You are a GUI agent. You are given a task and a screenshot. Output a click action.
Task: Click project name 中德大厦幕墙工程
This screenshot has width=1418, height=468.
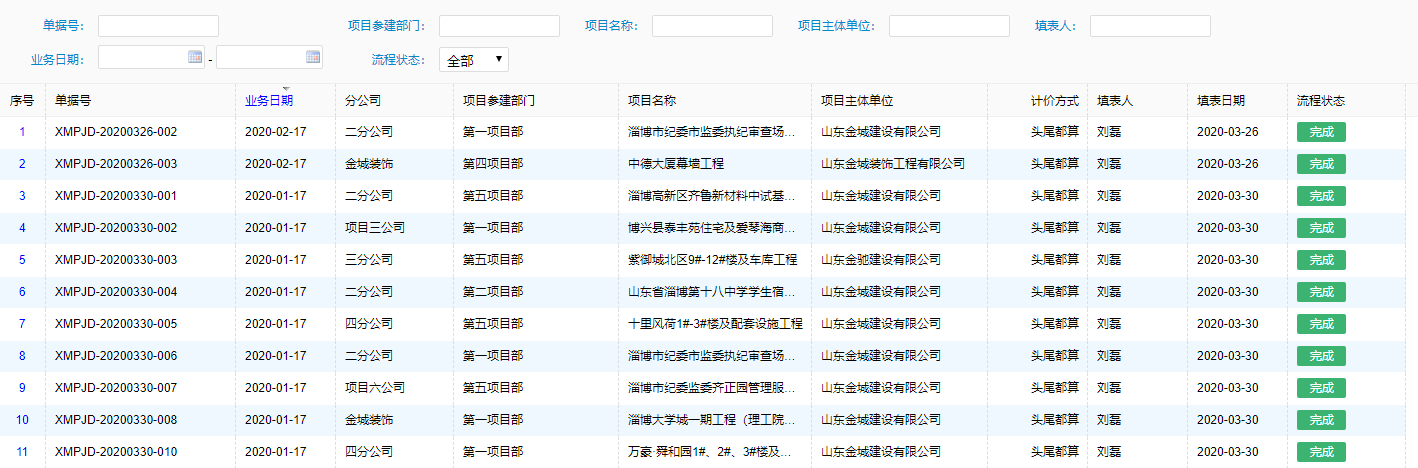tap(675, 164)
